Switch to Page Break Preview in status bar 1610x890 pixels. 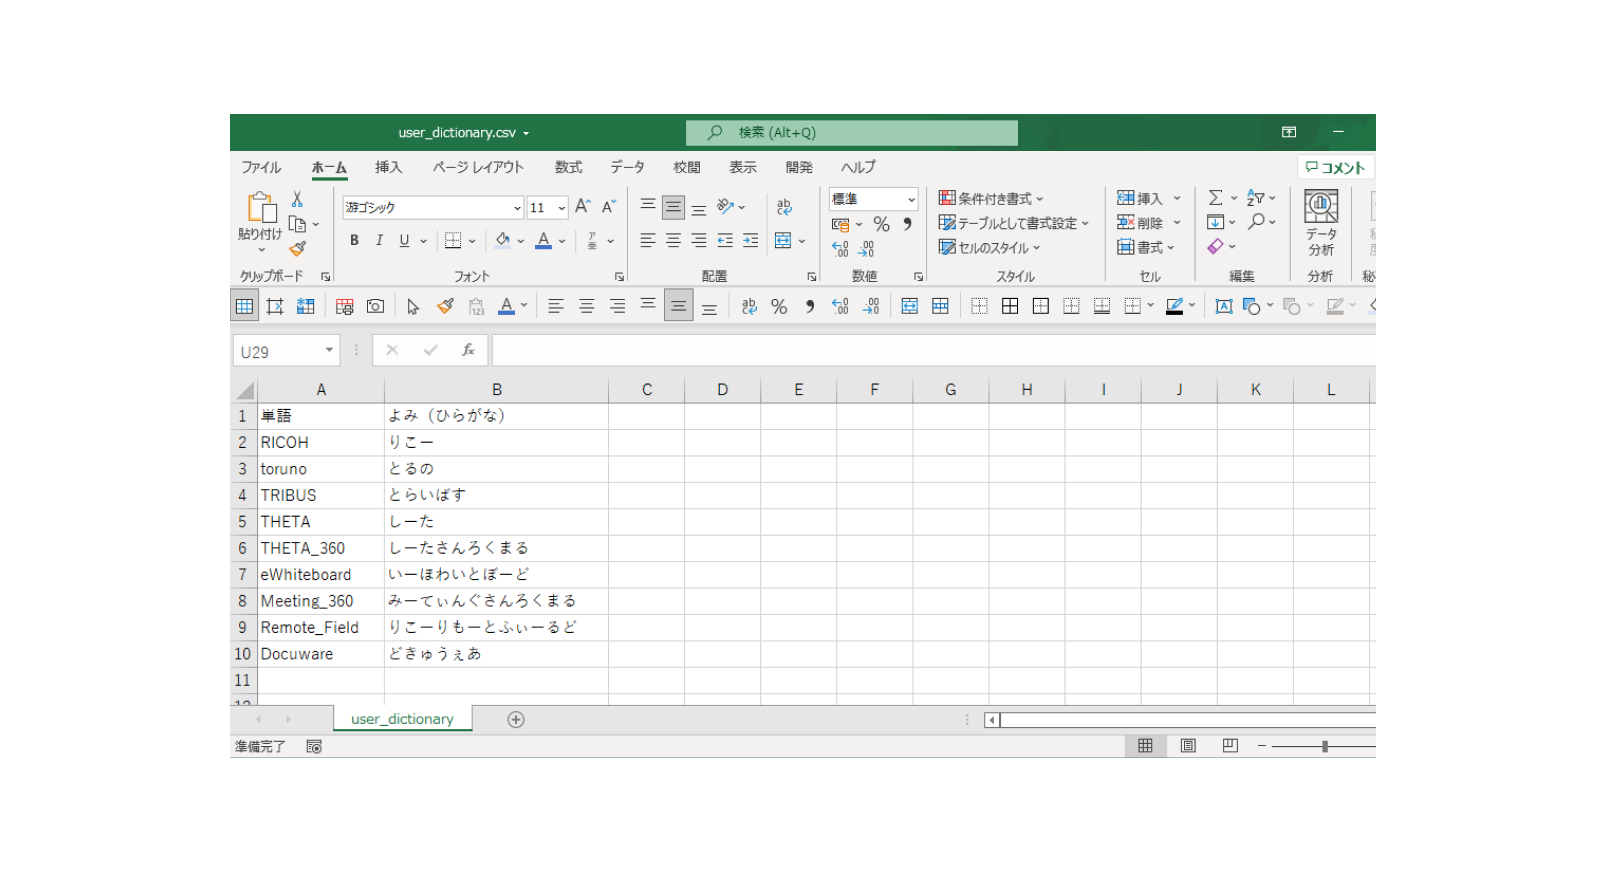coord(1230,746)
